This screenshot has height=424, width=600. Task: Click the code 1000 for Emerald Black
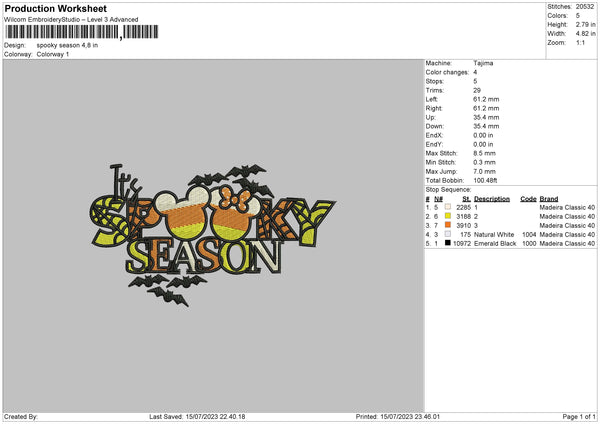tap(529, 243)
